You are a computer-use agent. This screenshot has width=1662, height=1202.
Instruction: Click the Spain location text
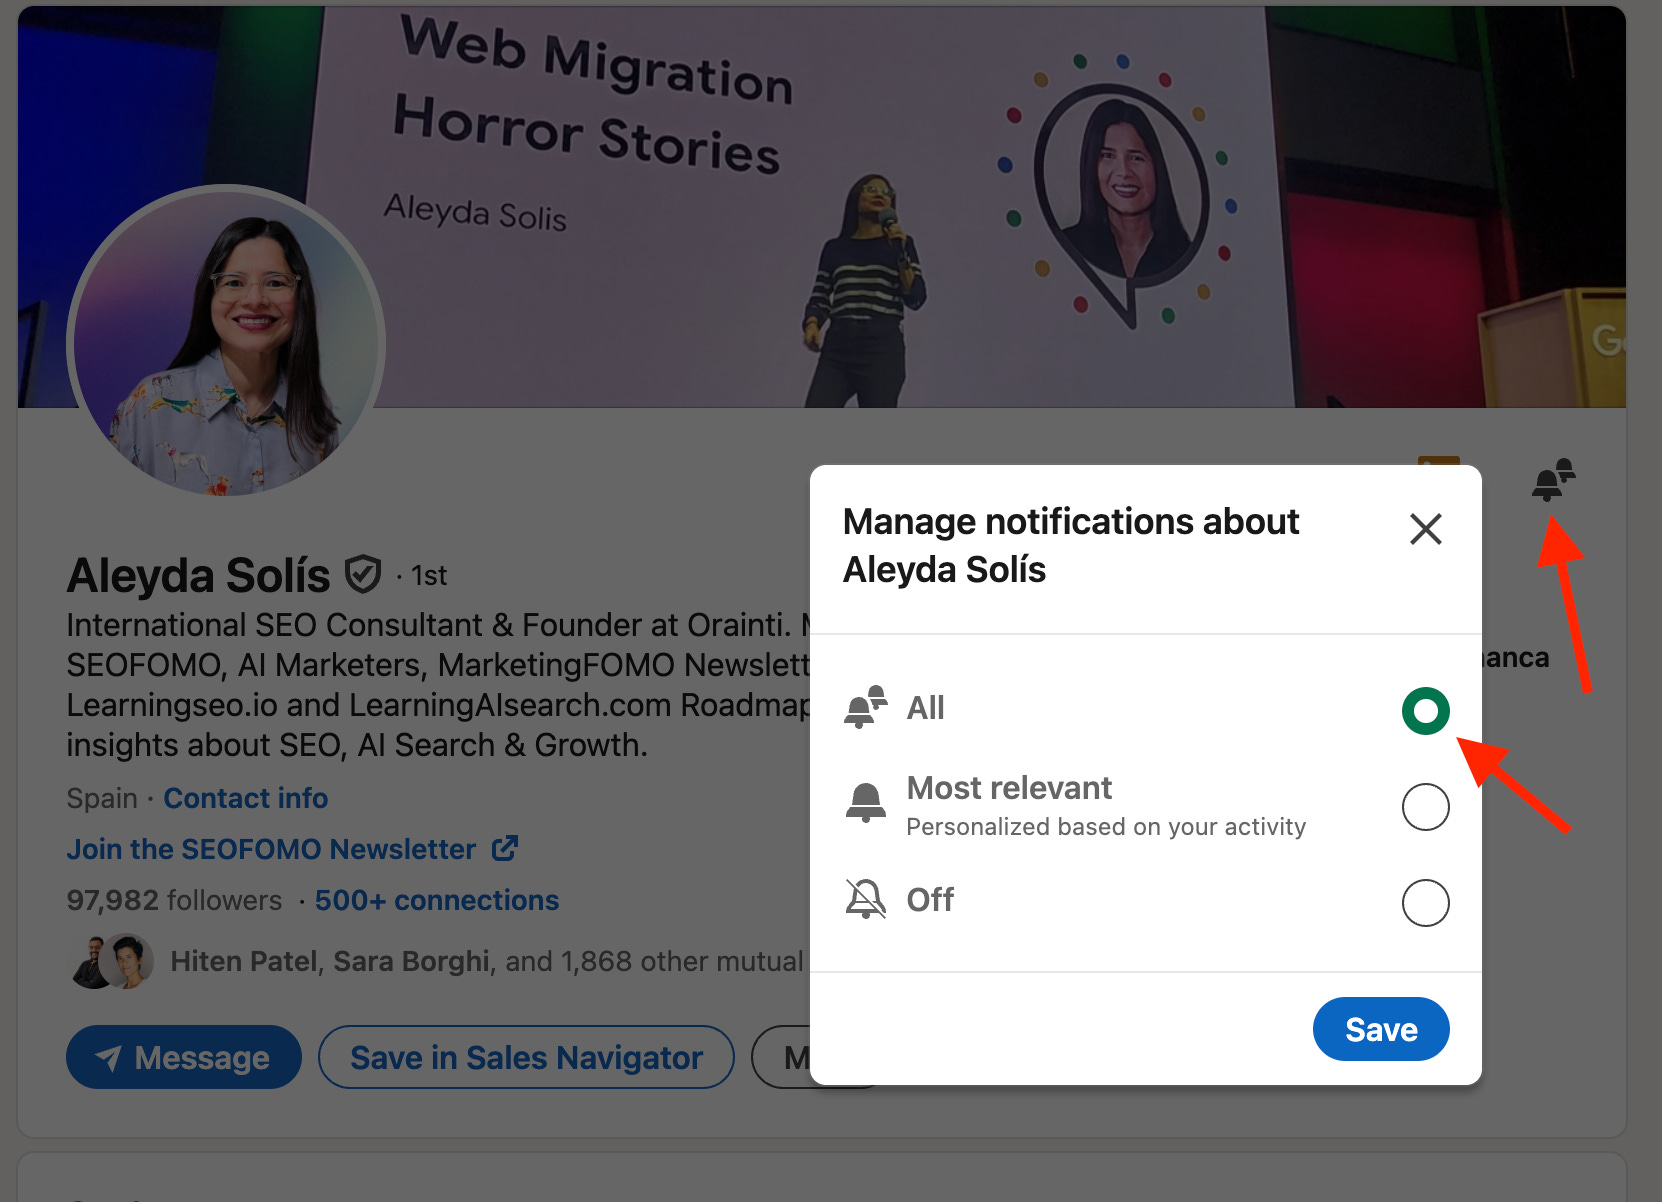102,798
